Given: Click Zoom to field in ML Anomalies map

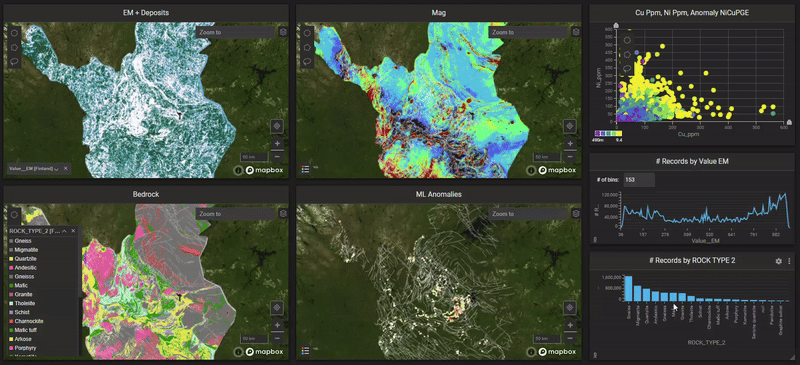Looking at the screenshot, I should pos(529,214).
